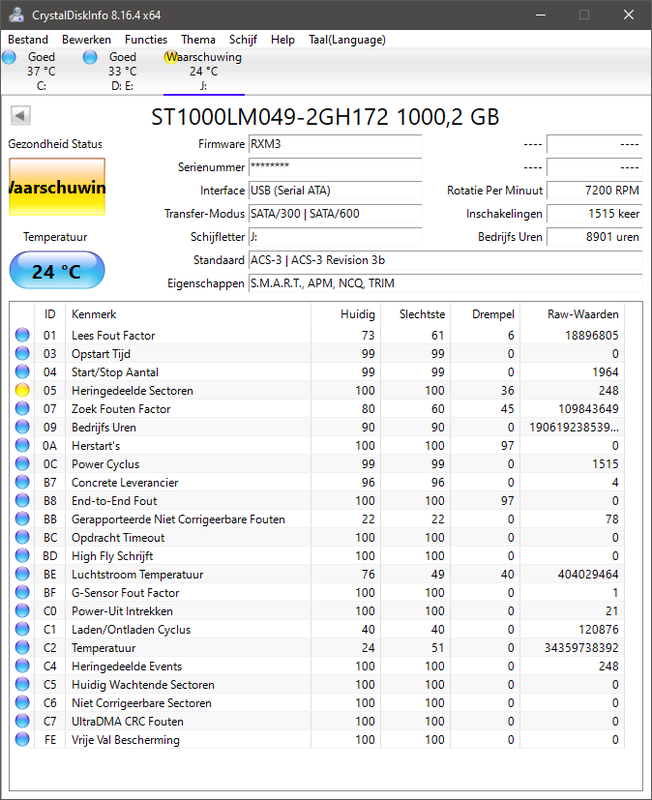Click the blue health dot beside Lees Fout Factor
This screenshot has height=800, width=652.
22,335
